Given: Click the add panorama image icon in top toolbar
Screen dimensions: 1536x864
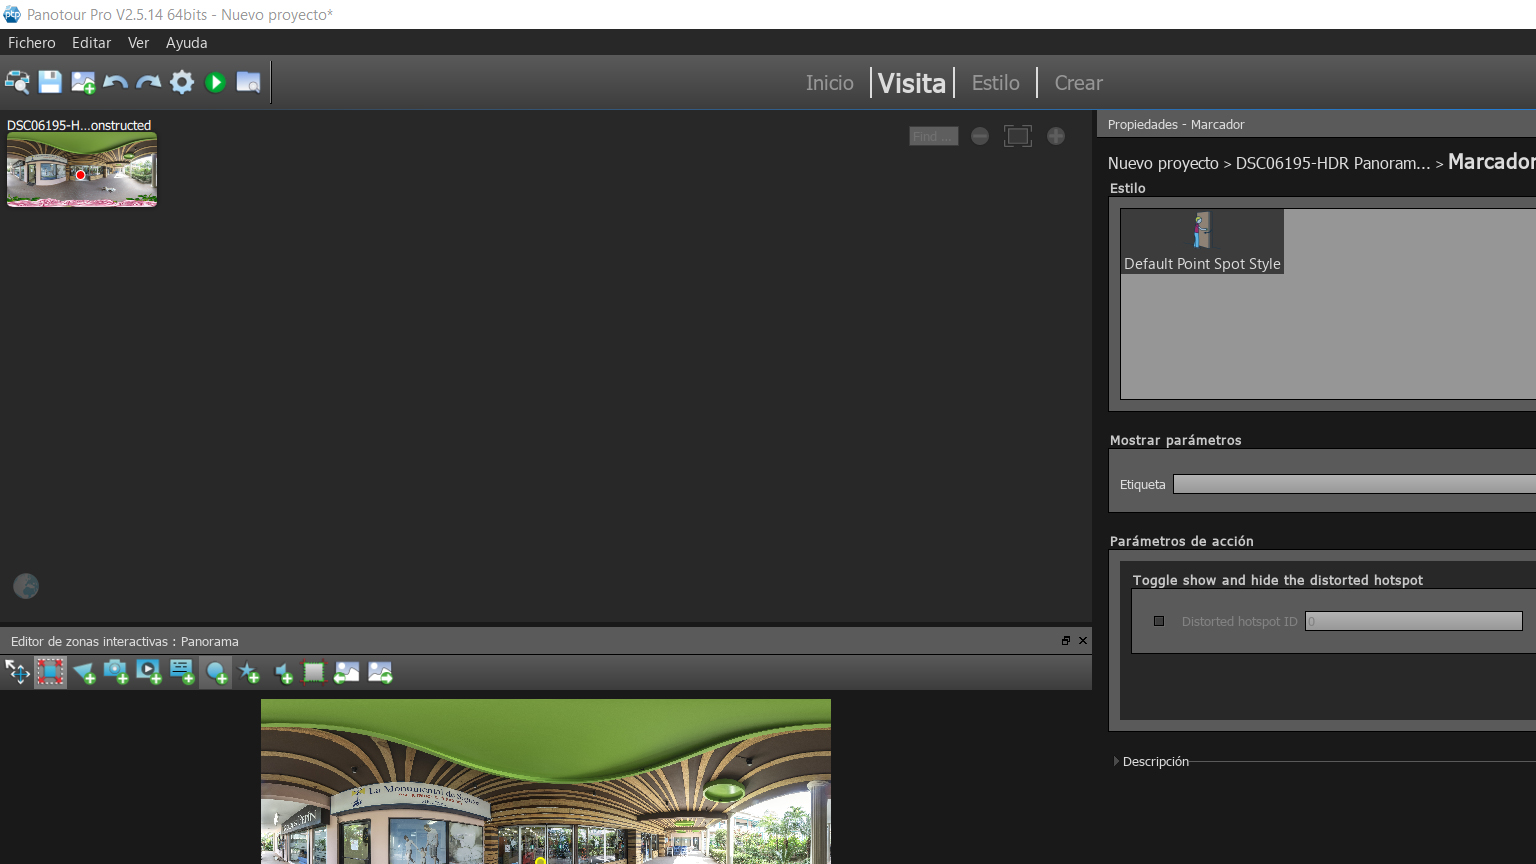Looking at the screenshot, I should tap(83, 82).
